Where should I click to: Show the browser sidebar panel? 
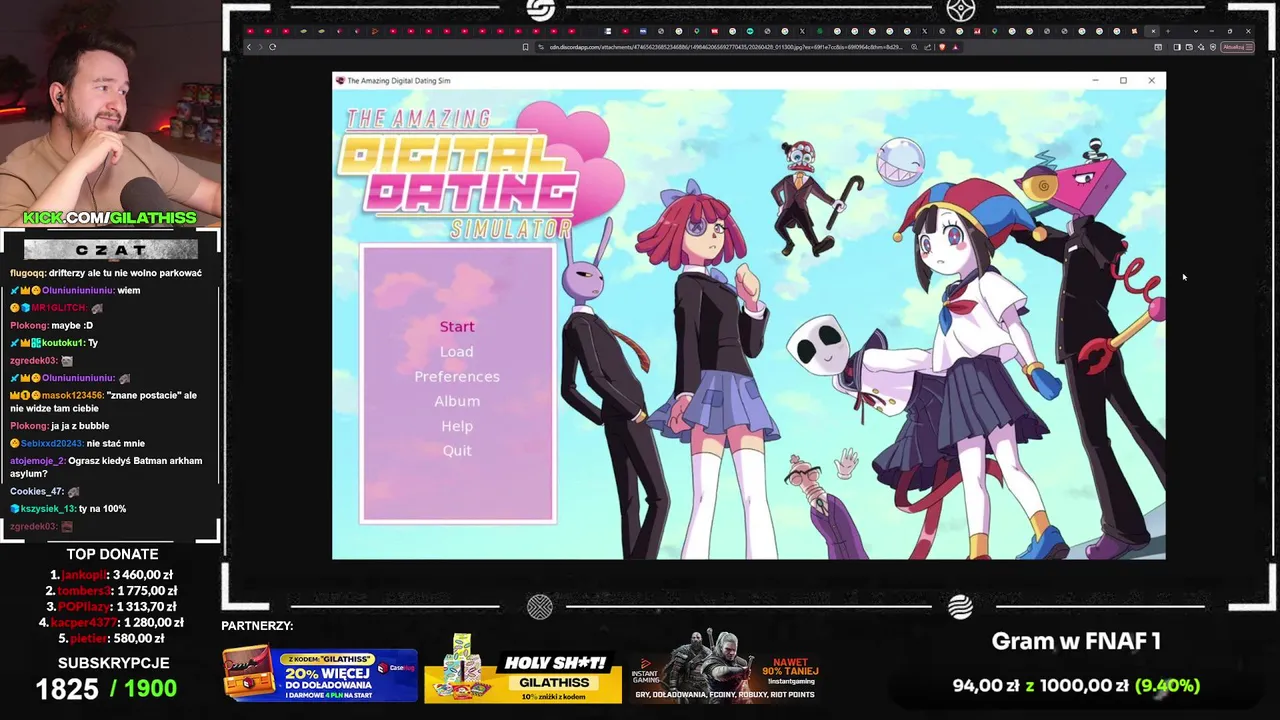coord(1177,47)
